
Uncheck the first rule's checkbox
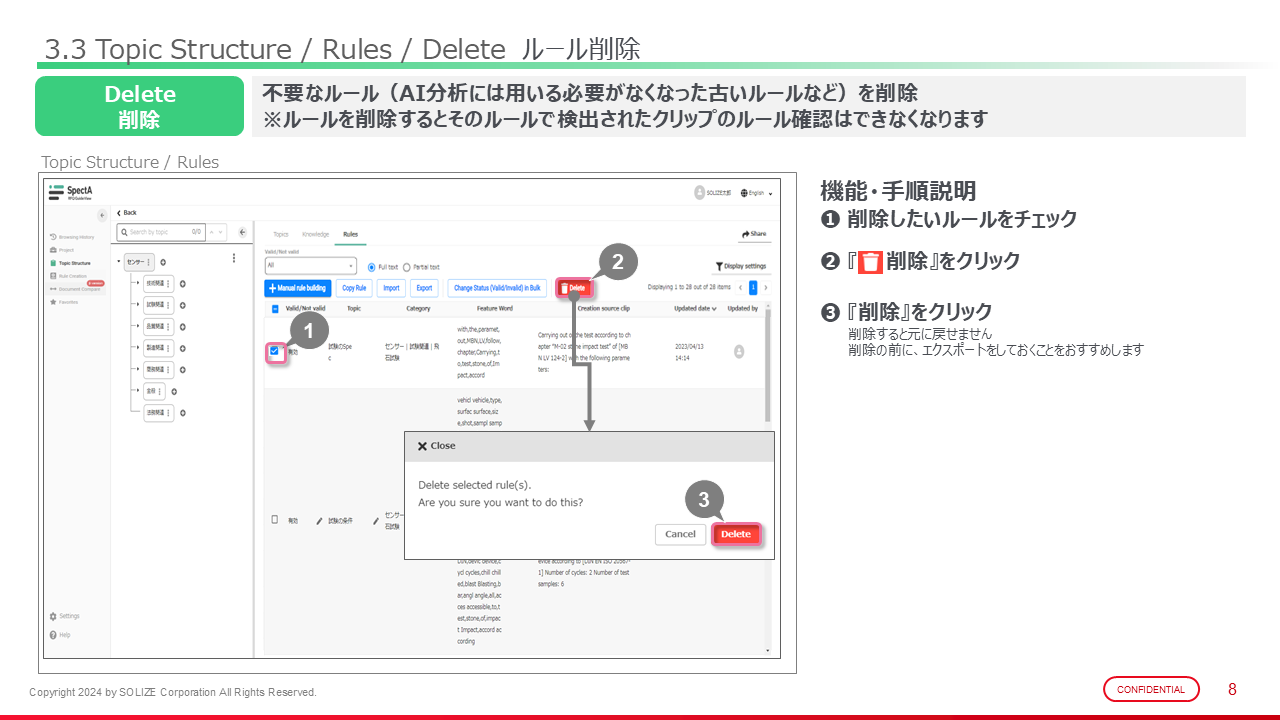coord(274,351)
